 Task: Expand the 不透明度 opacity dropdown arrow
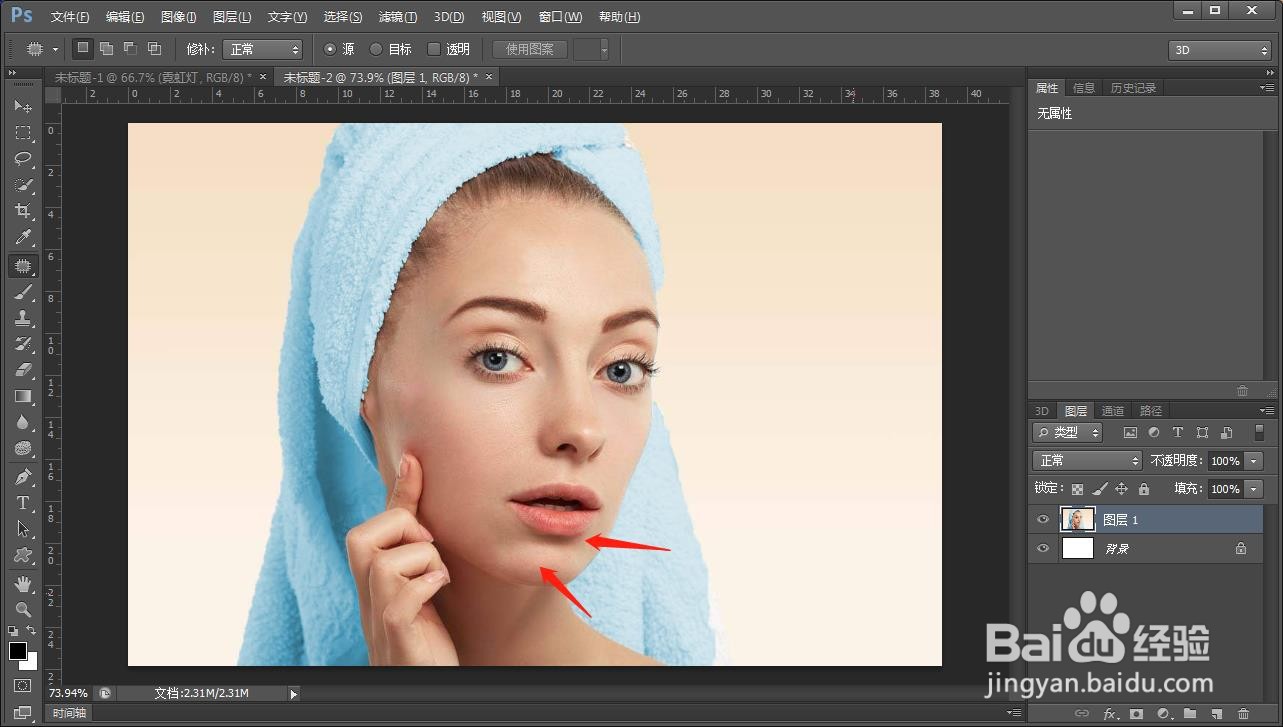point(1254,461)
